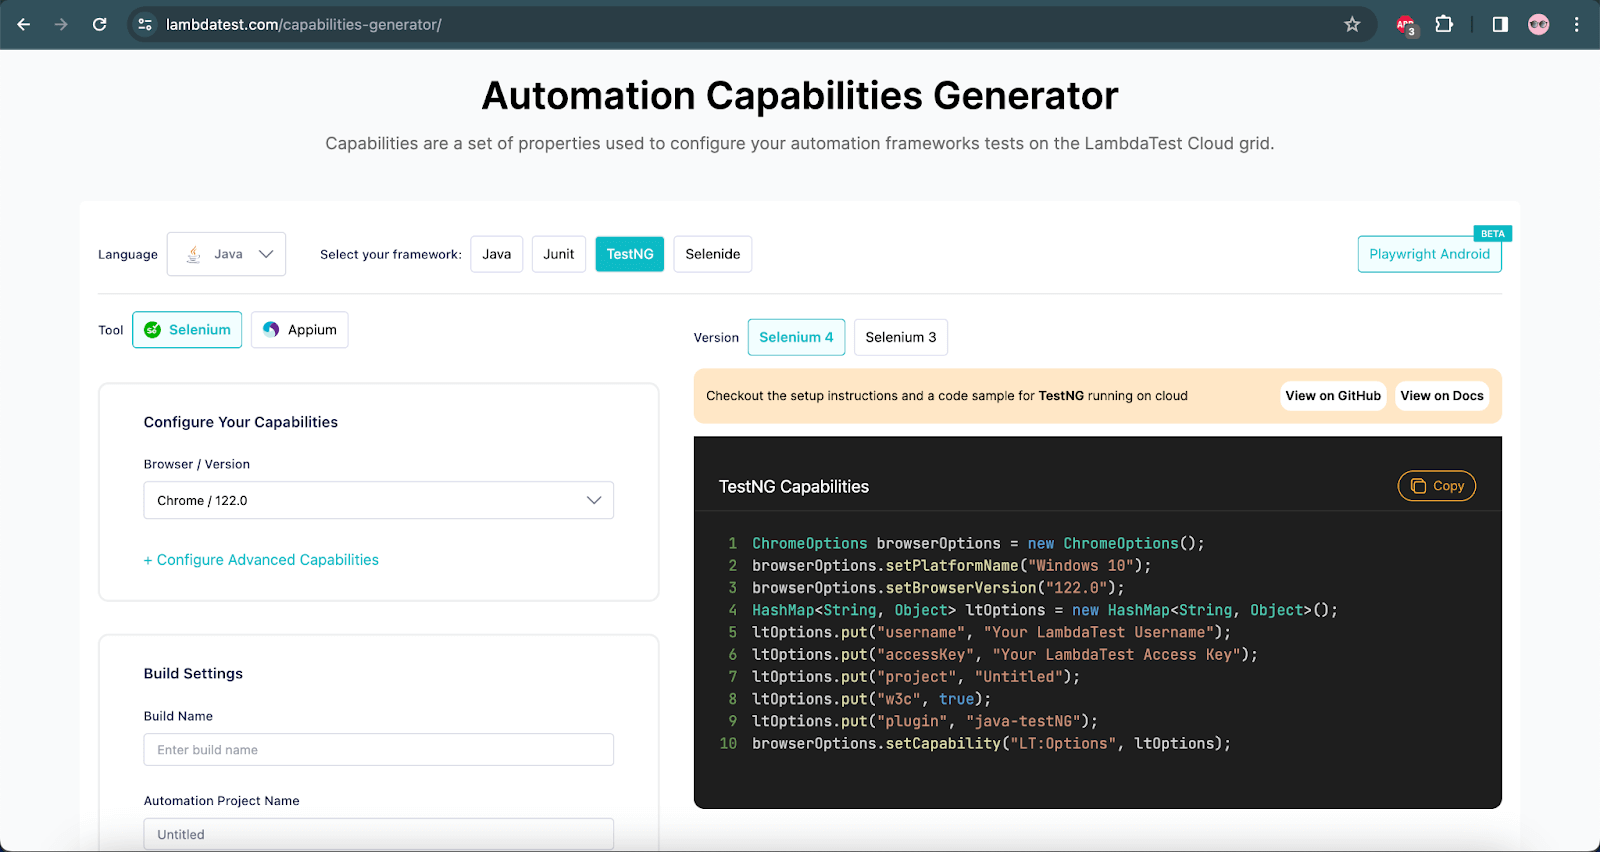The height and width of the screenshot is (852, 1600).
Task: Click the Configure Your Capabilities heading
Action: (241, 422)
